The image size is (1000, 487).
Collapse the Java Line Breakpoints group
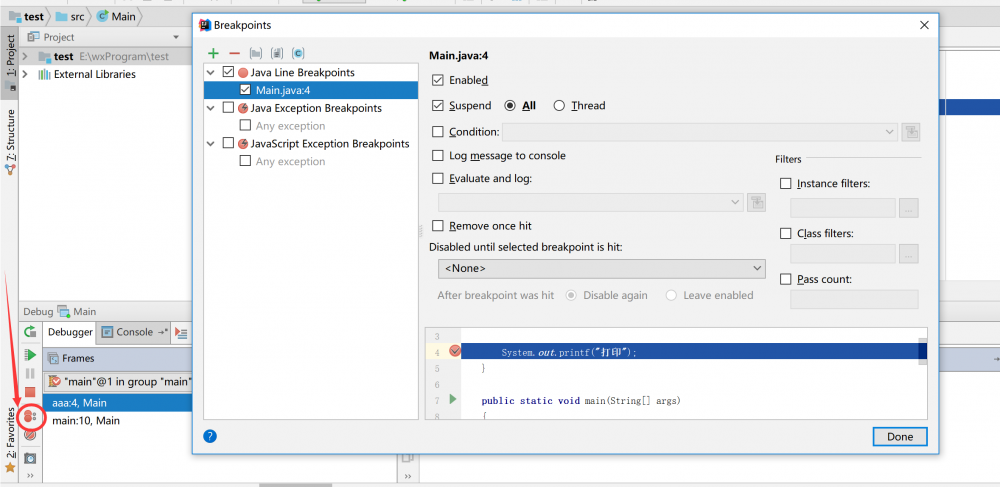pyautogui.click(x=210, y=73)
